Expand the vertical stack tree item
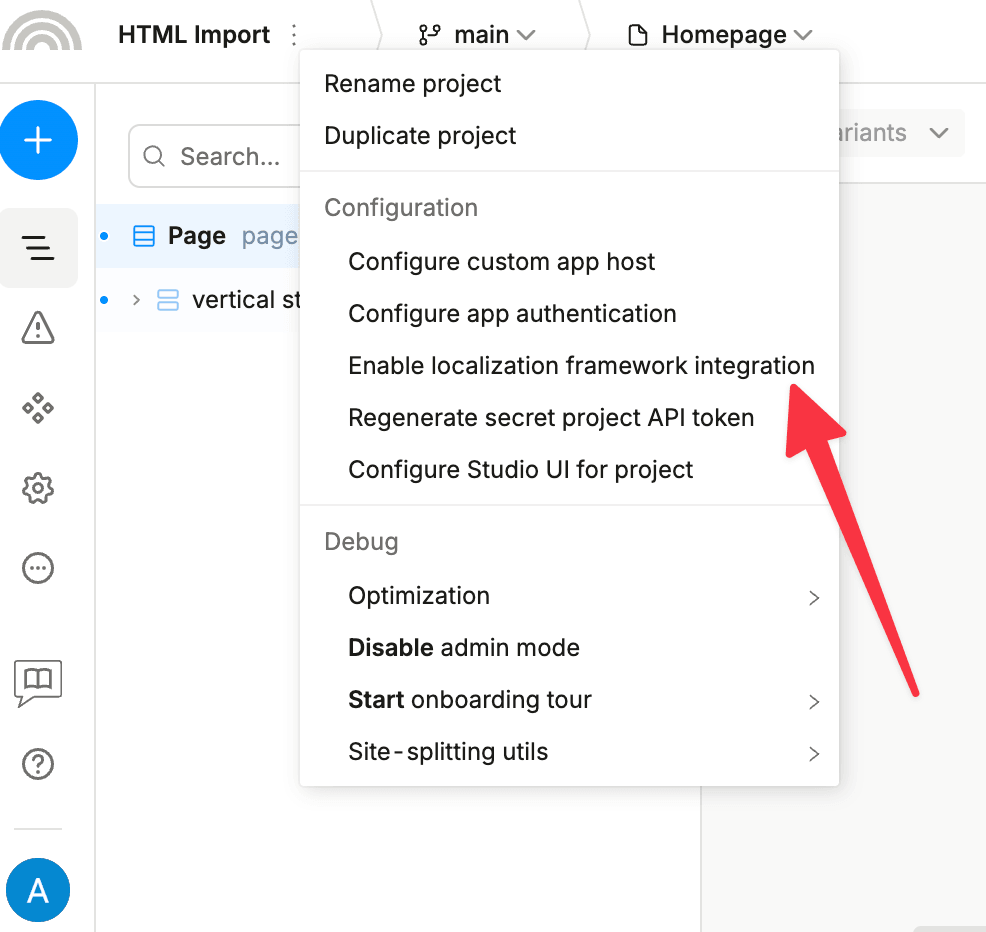The width and height of the screenshot is (986, 932). [136, 300]
